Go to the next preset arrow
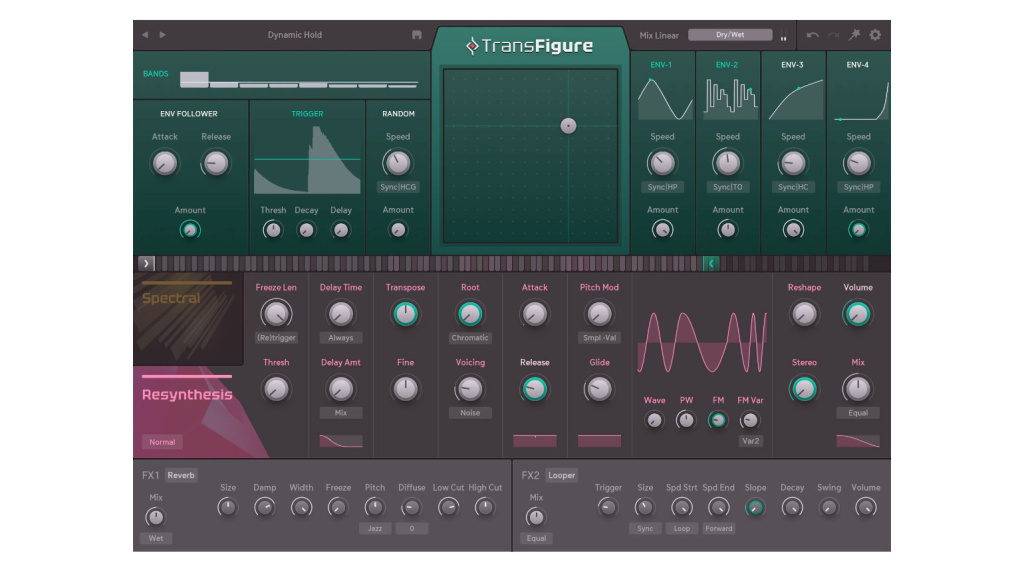 pyautogui.click(x=163, y=35)
